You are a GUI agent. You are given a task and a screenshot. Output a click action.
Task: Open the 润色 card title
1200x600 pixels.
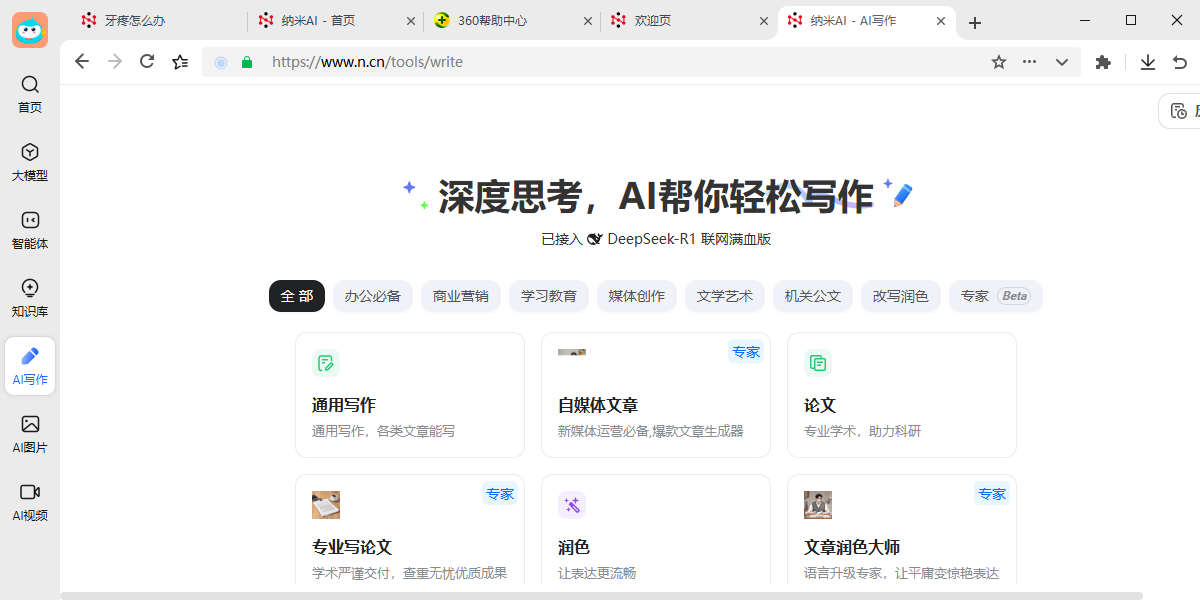[x=574, y=547]
